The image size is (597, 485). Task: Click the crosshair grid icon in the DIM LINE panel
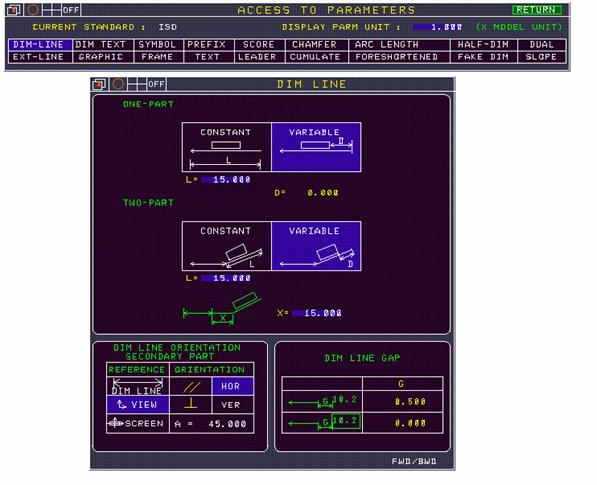click(x=137, y=84)
